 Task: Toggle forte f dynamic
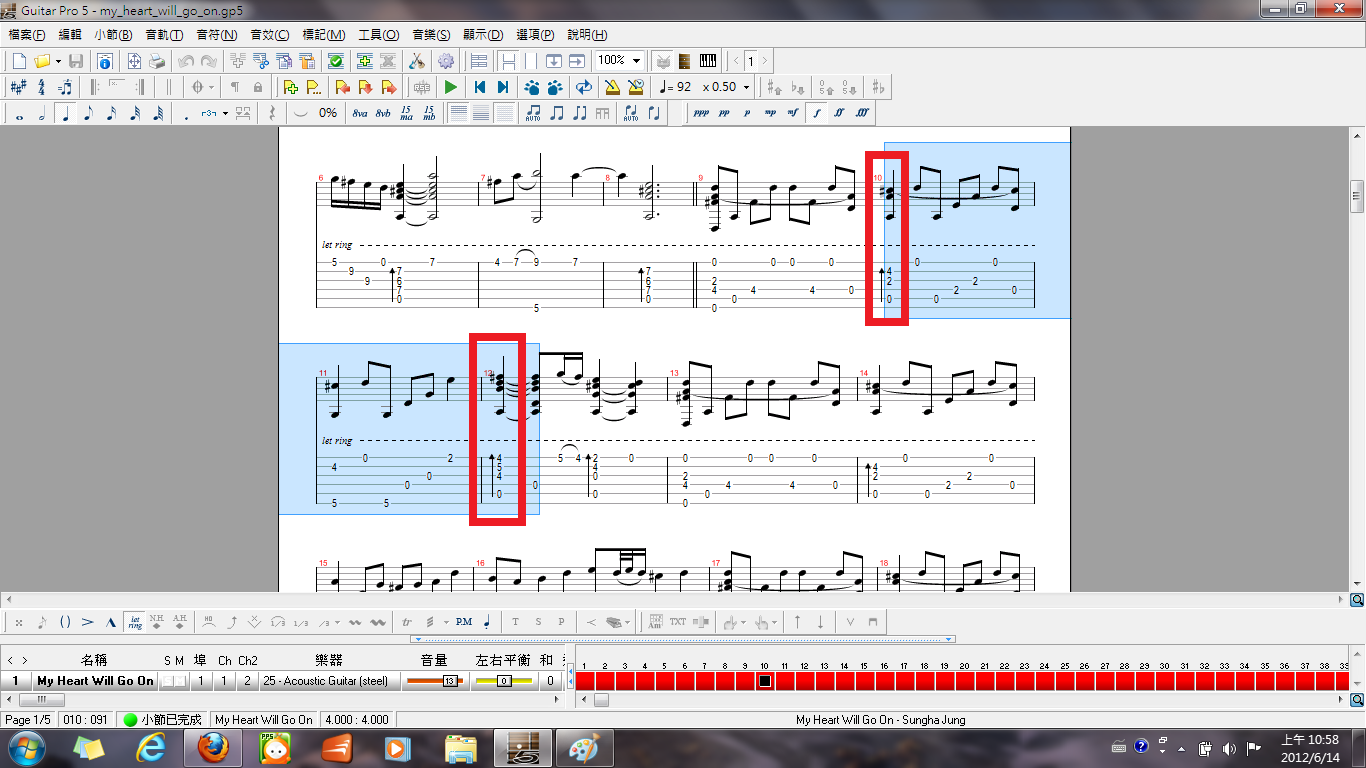(x=816, y=113)
